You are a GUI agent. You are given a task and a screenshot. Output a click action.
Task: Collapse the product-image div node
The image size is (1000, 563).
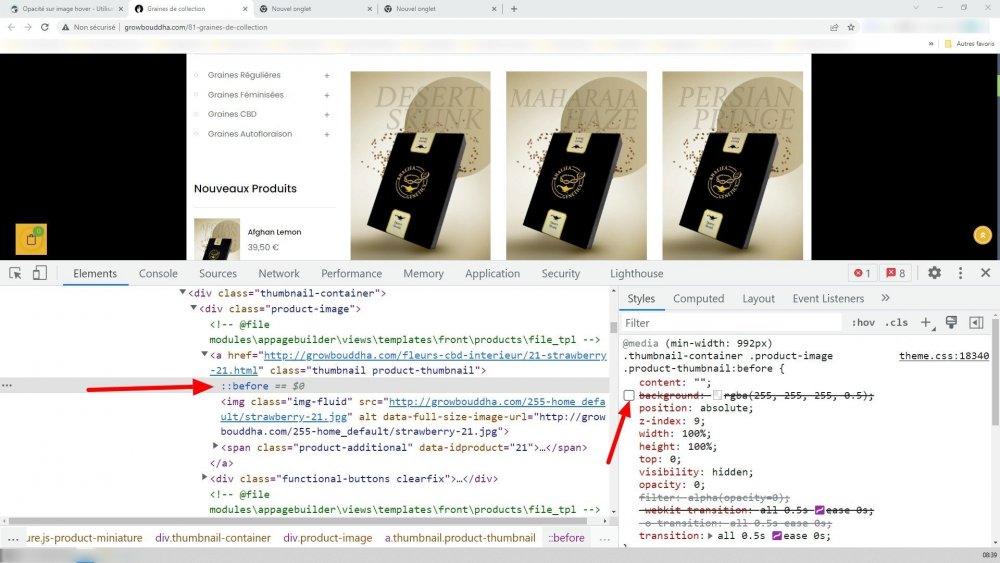[193, 308]
